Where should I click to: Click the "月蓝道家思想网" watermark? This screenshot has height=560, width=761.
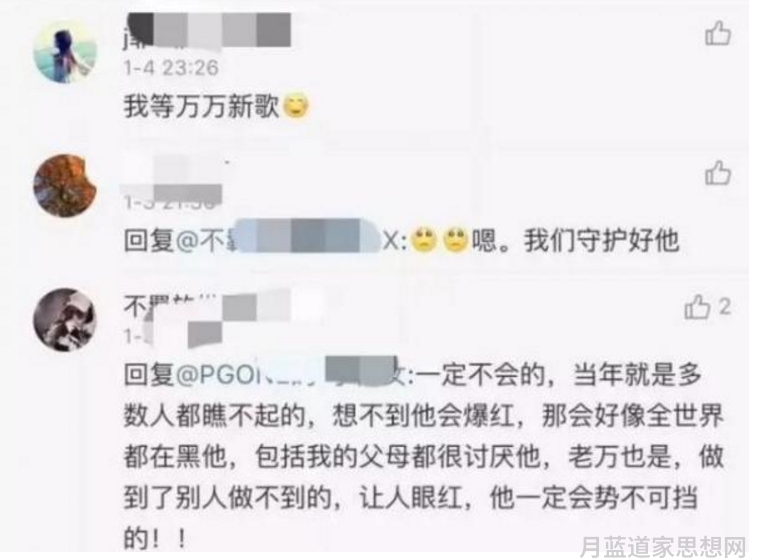(662, 547)
